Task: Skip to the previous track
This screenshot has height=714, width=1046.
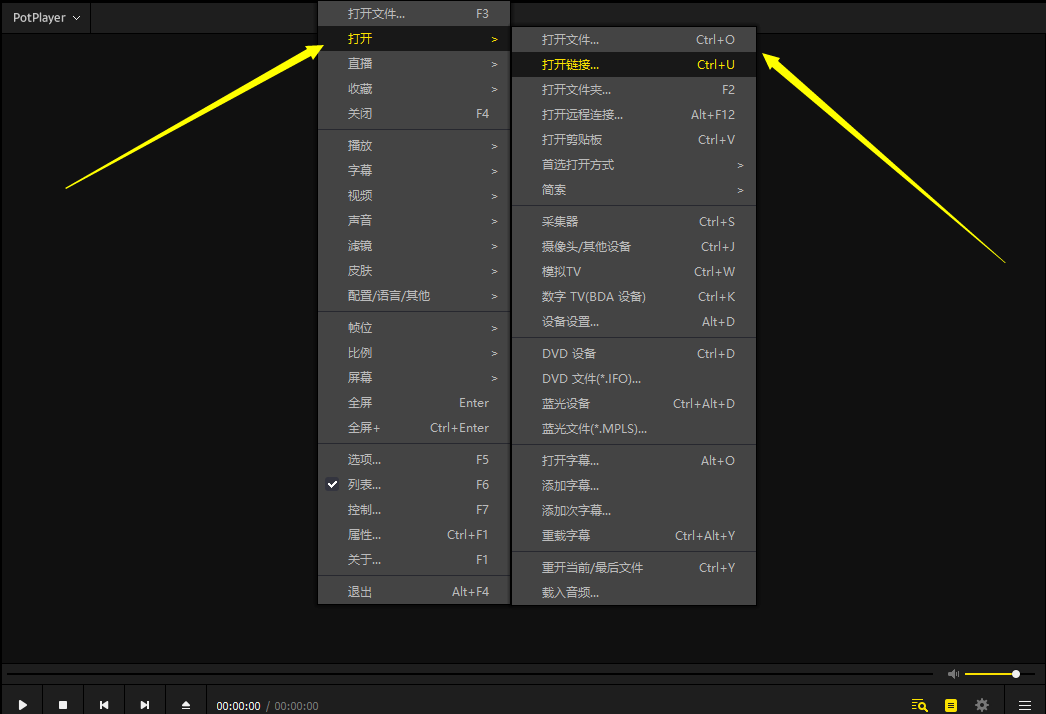Action: [104, 705]
